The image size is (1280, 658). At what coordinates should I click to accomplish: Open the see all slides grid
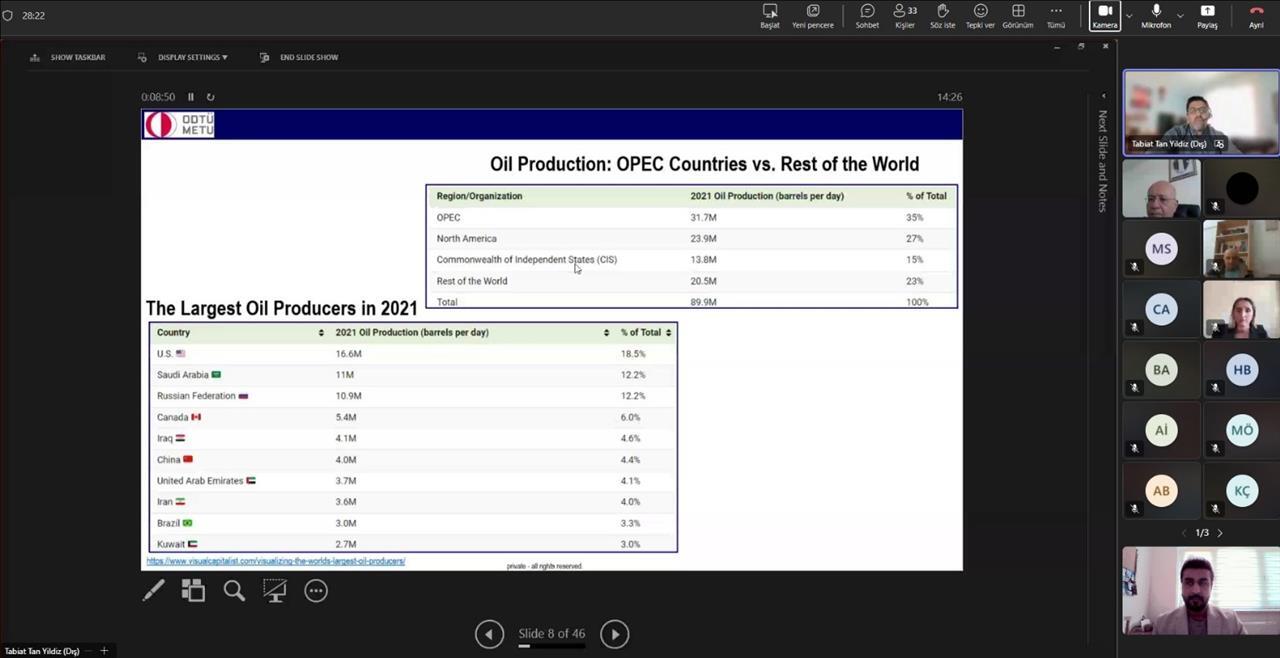(193, 591)
